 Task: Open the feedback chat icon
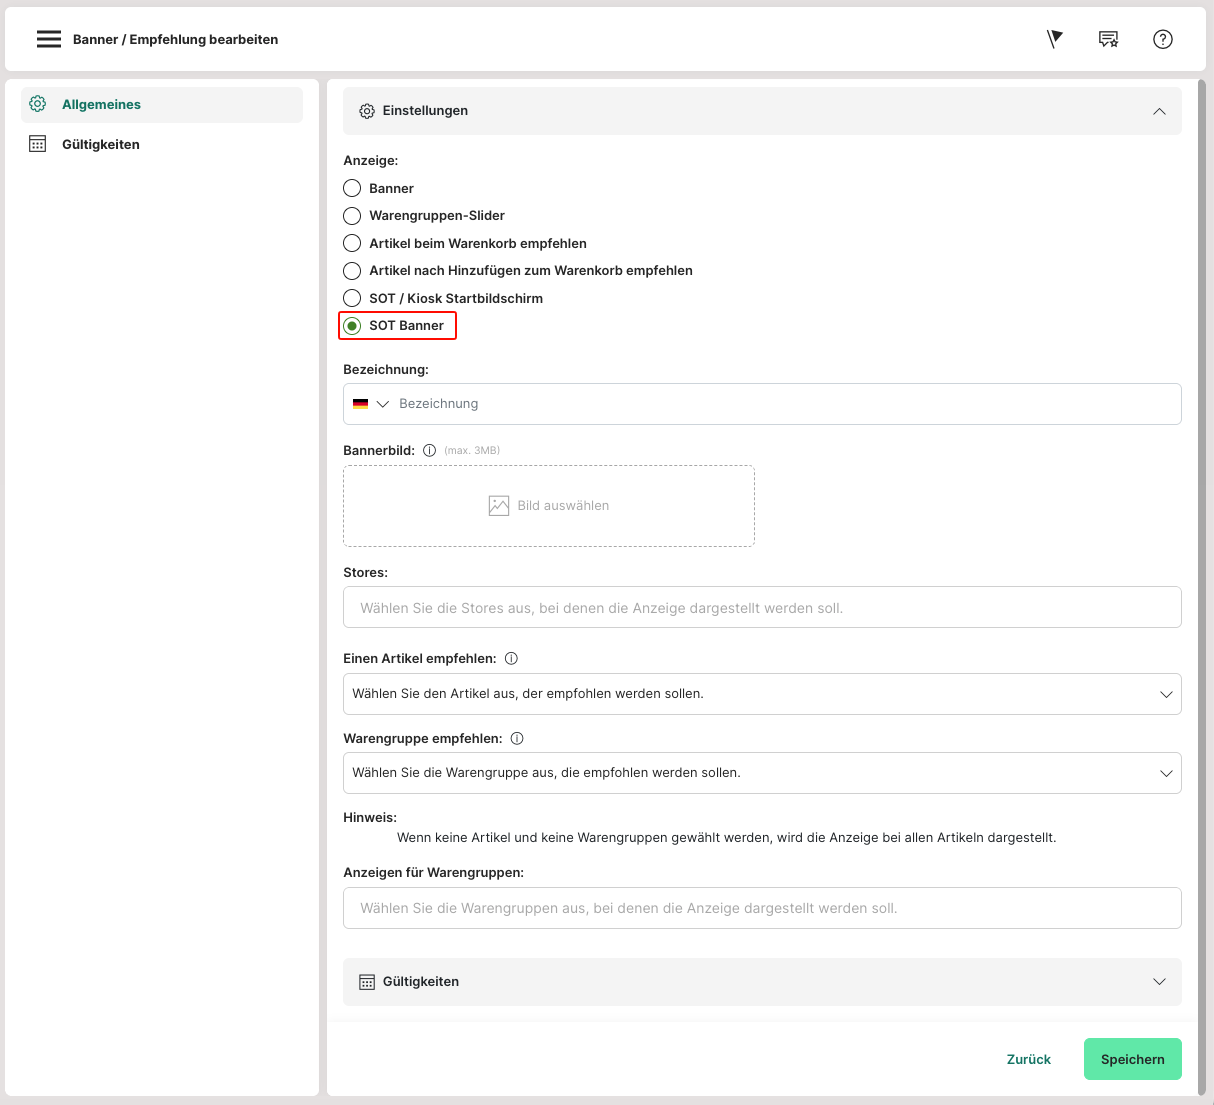(x=1108, y=39)
